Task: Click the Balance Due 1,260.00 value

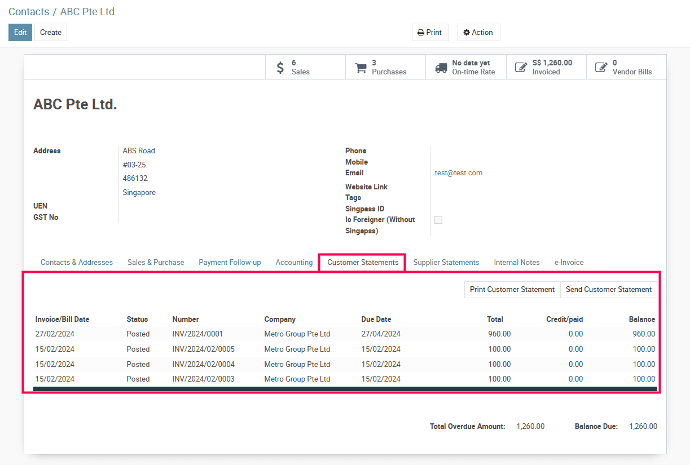Action: [643, 426]
